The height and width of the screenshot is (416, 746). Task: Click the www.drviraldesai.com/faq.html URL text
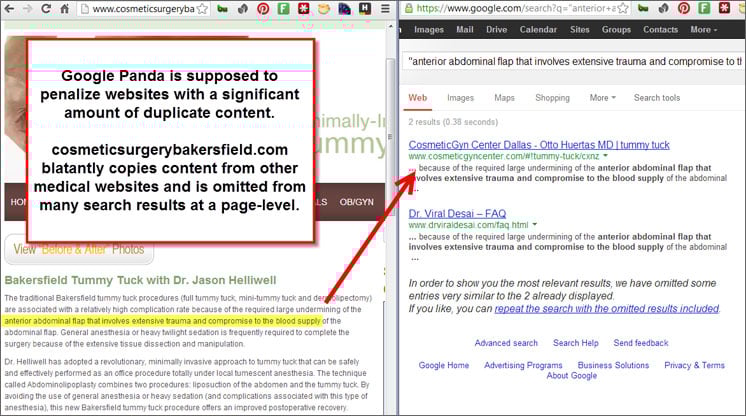click(x=468, y=225)
